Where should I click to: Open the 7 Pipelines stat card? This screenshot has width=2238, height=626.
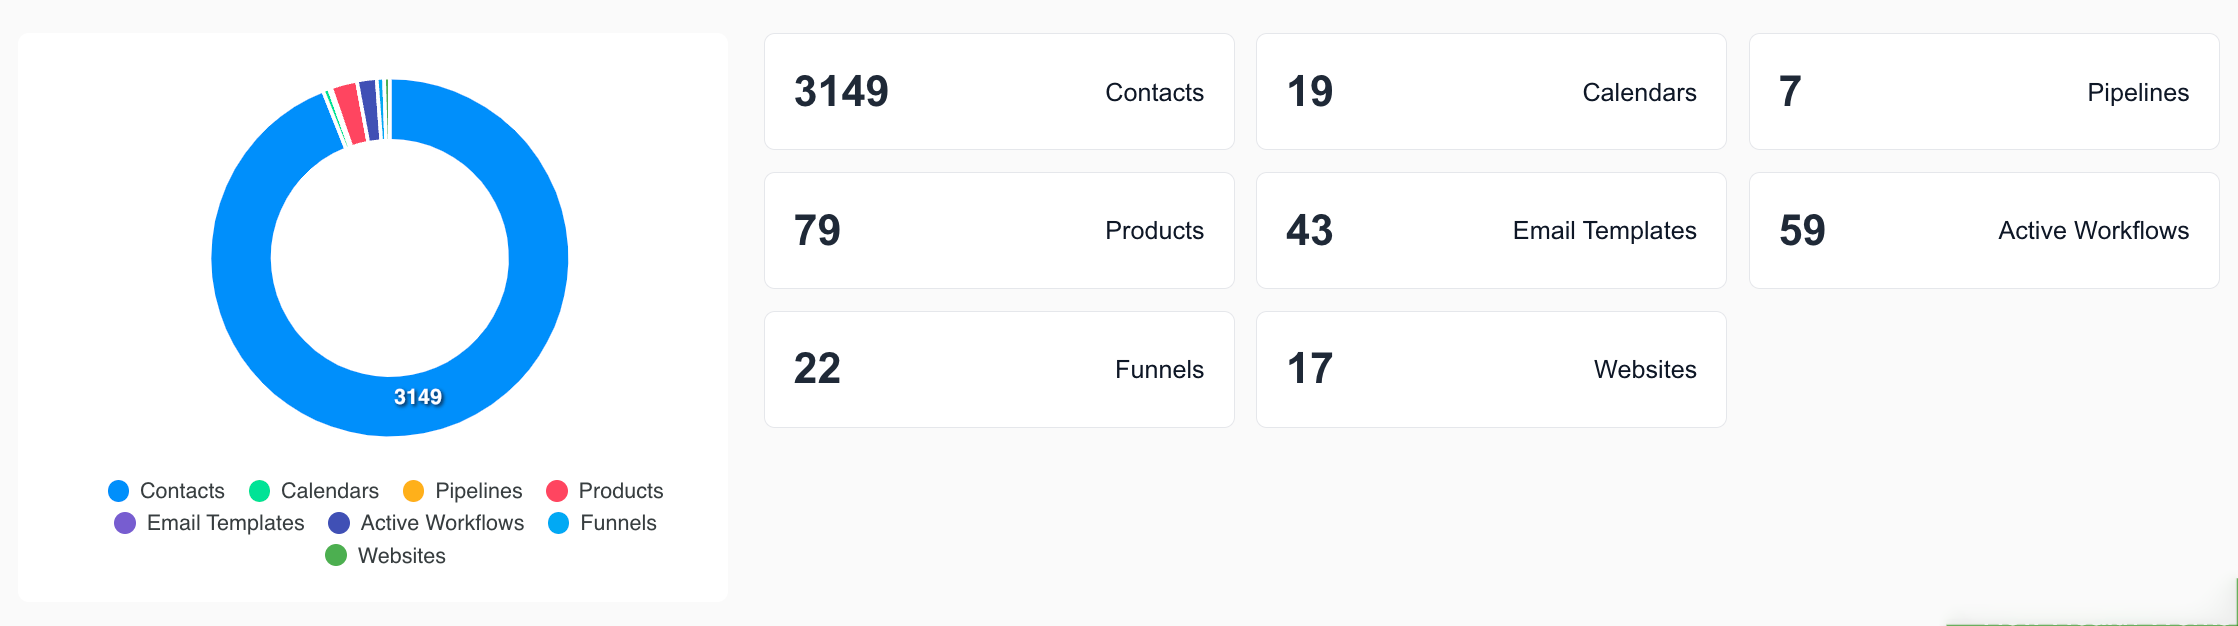coord(1984,92)
